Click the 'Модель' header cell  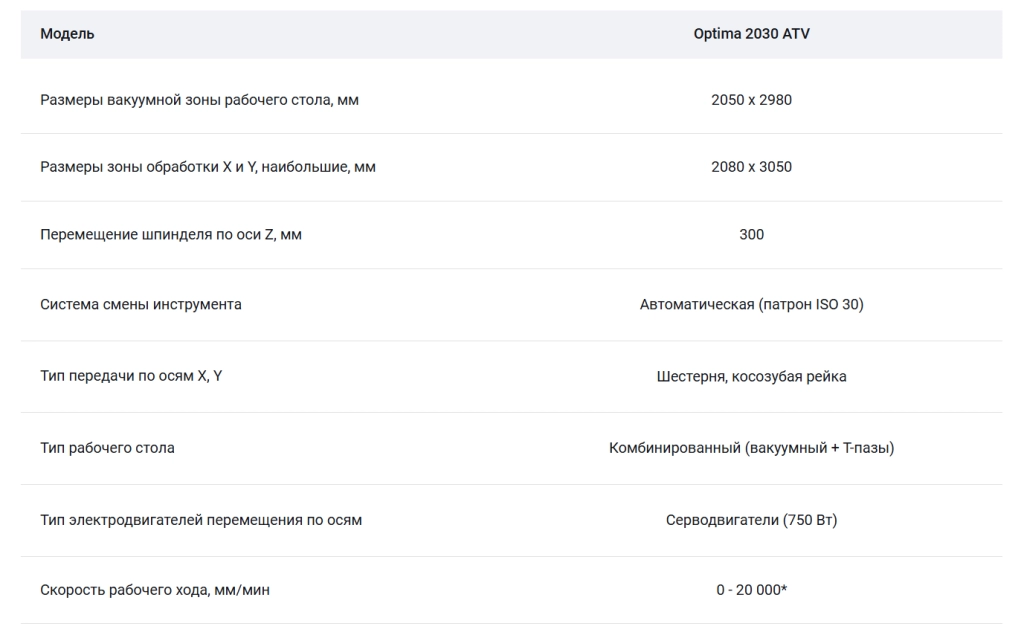[67, 34]
